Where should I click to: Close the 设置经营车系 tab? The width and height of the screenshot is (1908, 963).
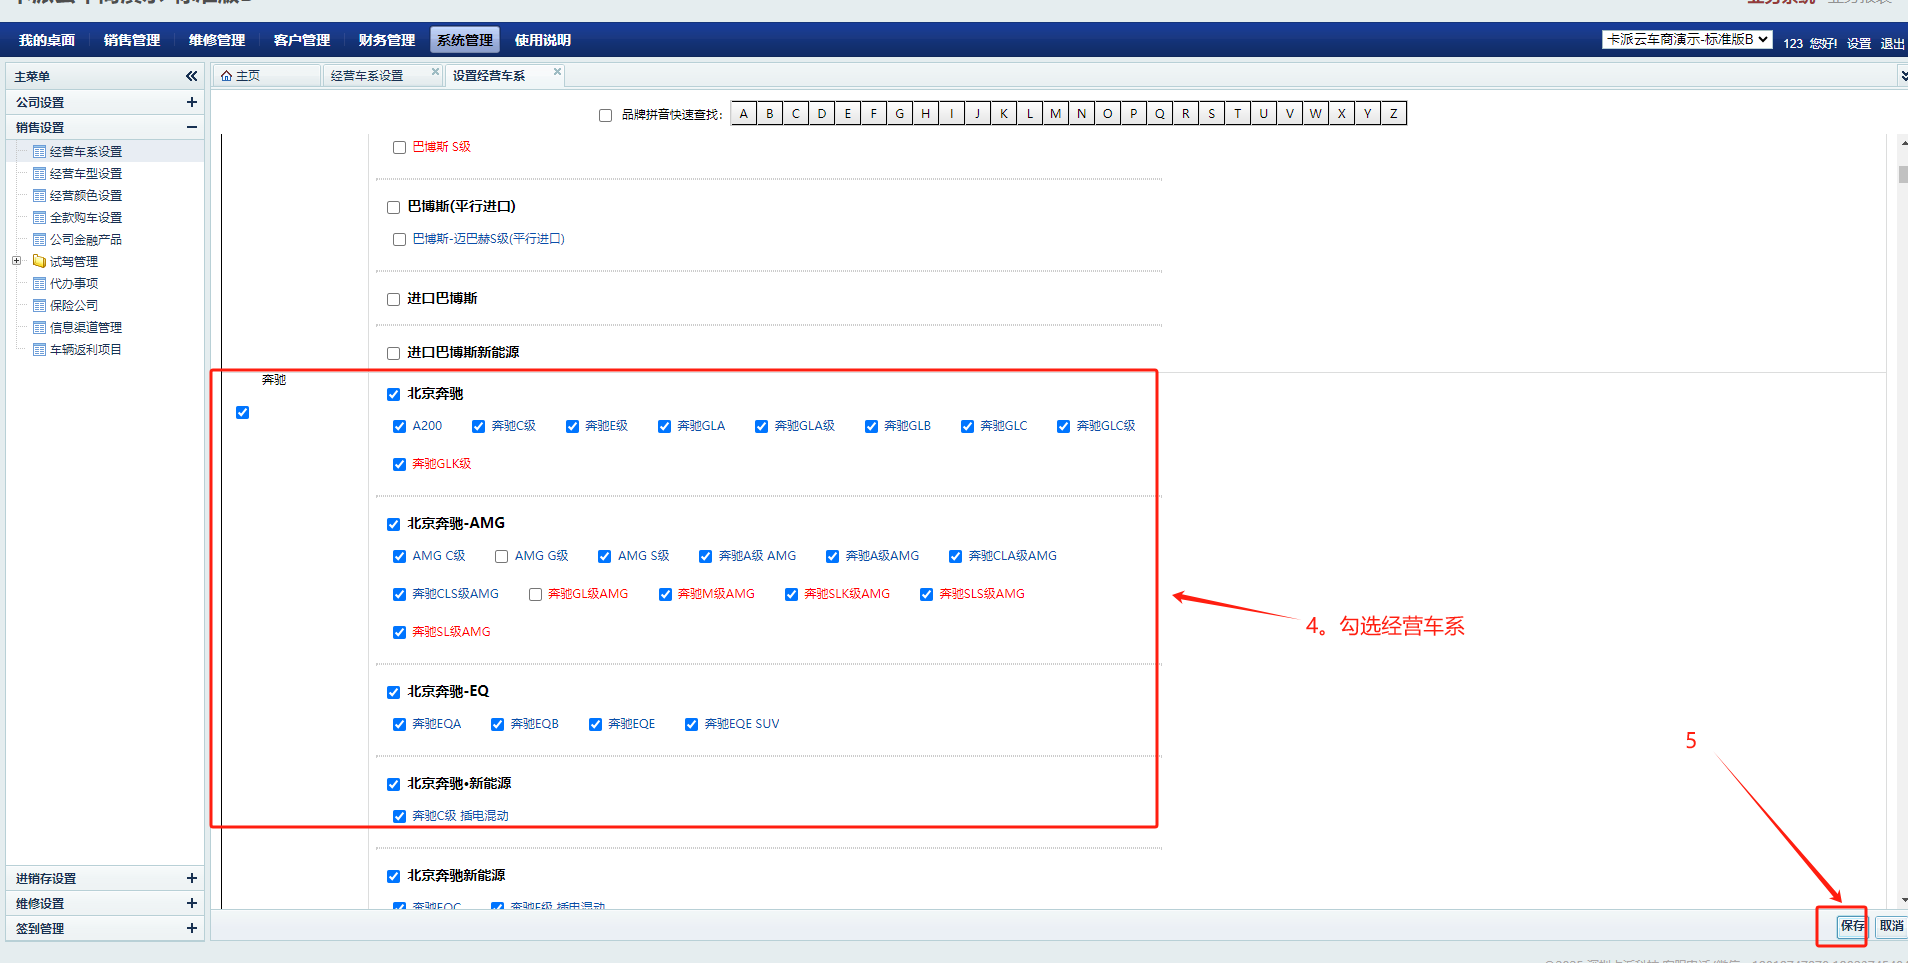557,72
